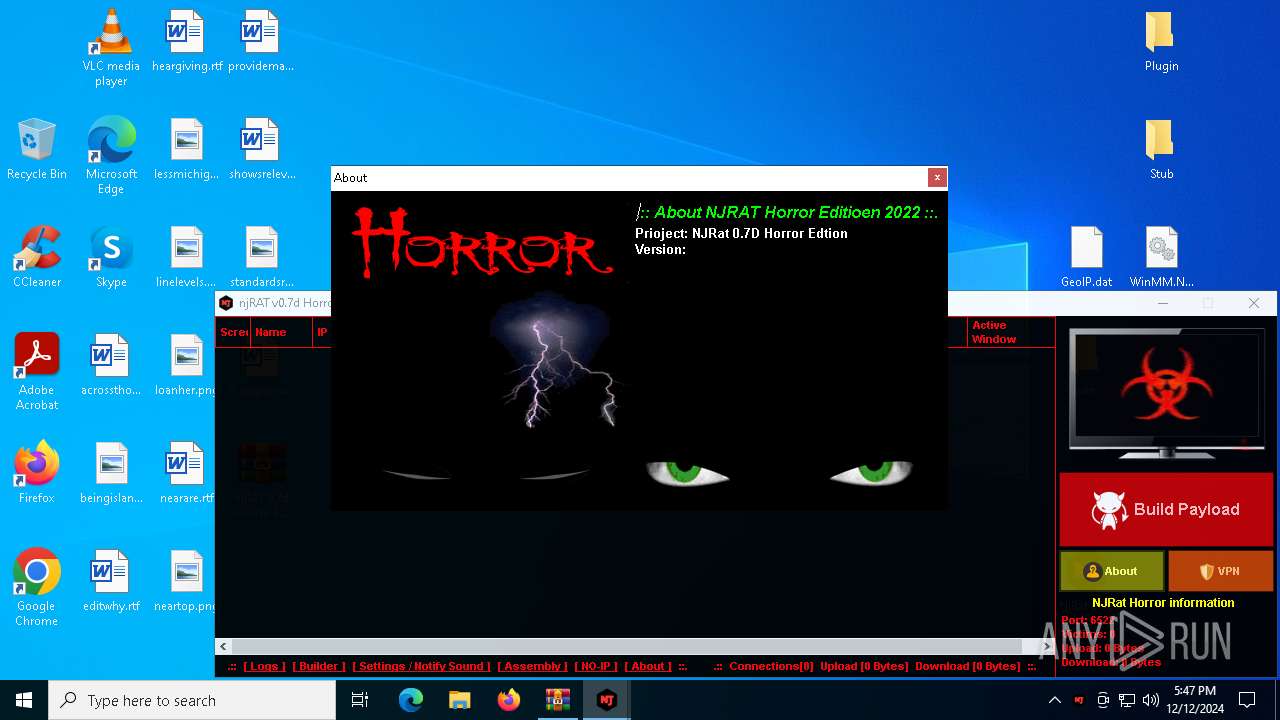This screenshot has width=1280, height=720.
Task: Open editwhy.rtf document on desktop
Action: [x=111, y=581]
